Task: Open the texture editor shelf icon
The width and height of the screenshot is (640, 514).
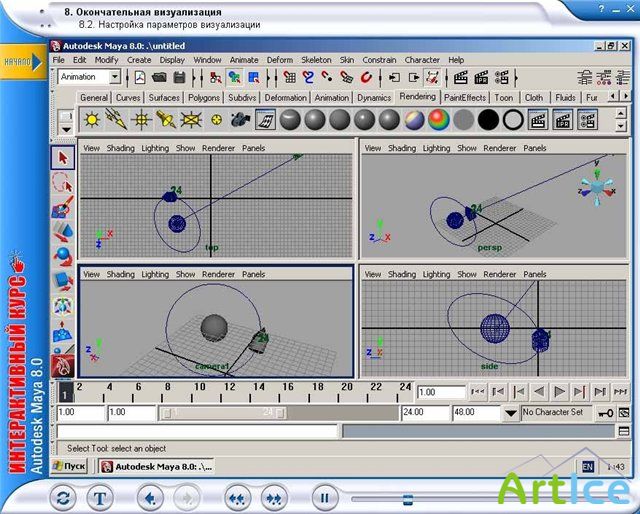Action: [265, 120]
